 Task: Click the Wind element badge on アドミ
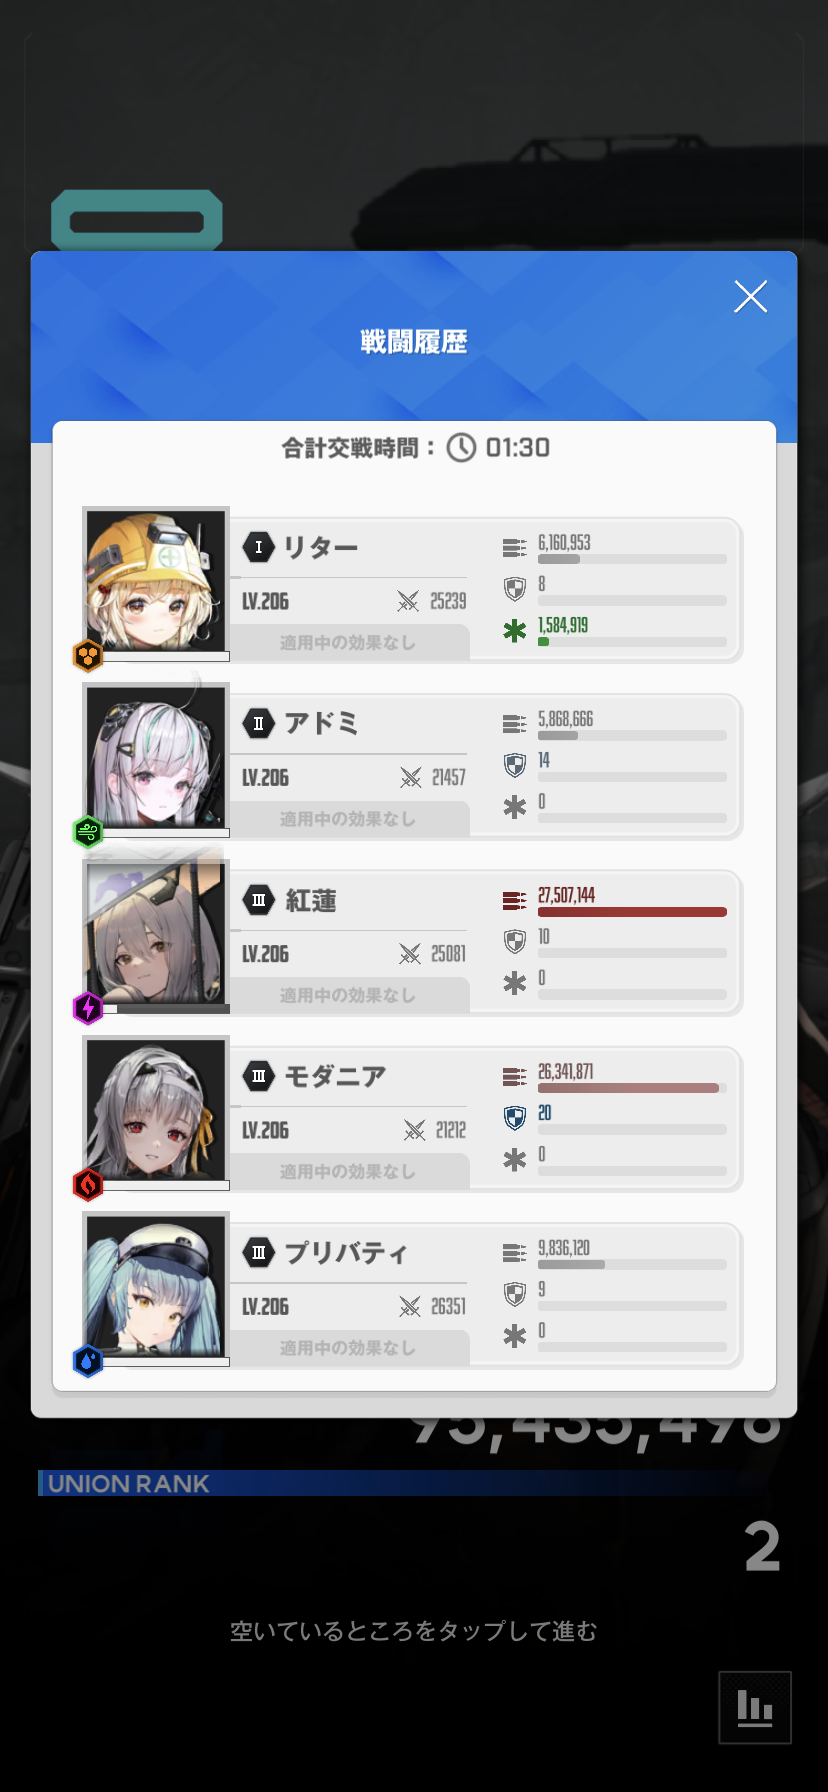pos(89,832)
